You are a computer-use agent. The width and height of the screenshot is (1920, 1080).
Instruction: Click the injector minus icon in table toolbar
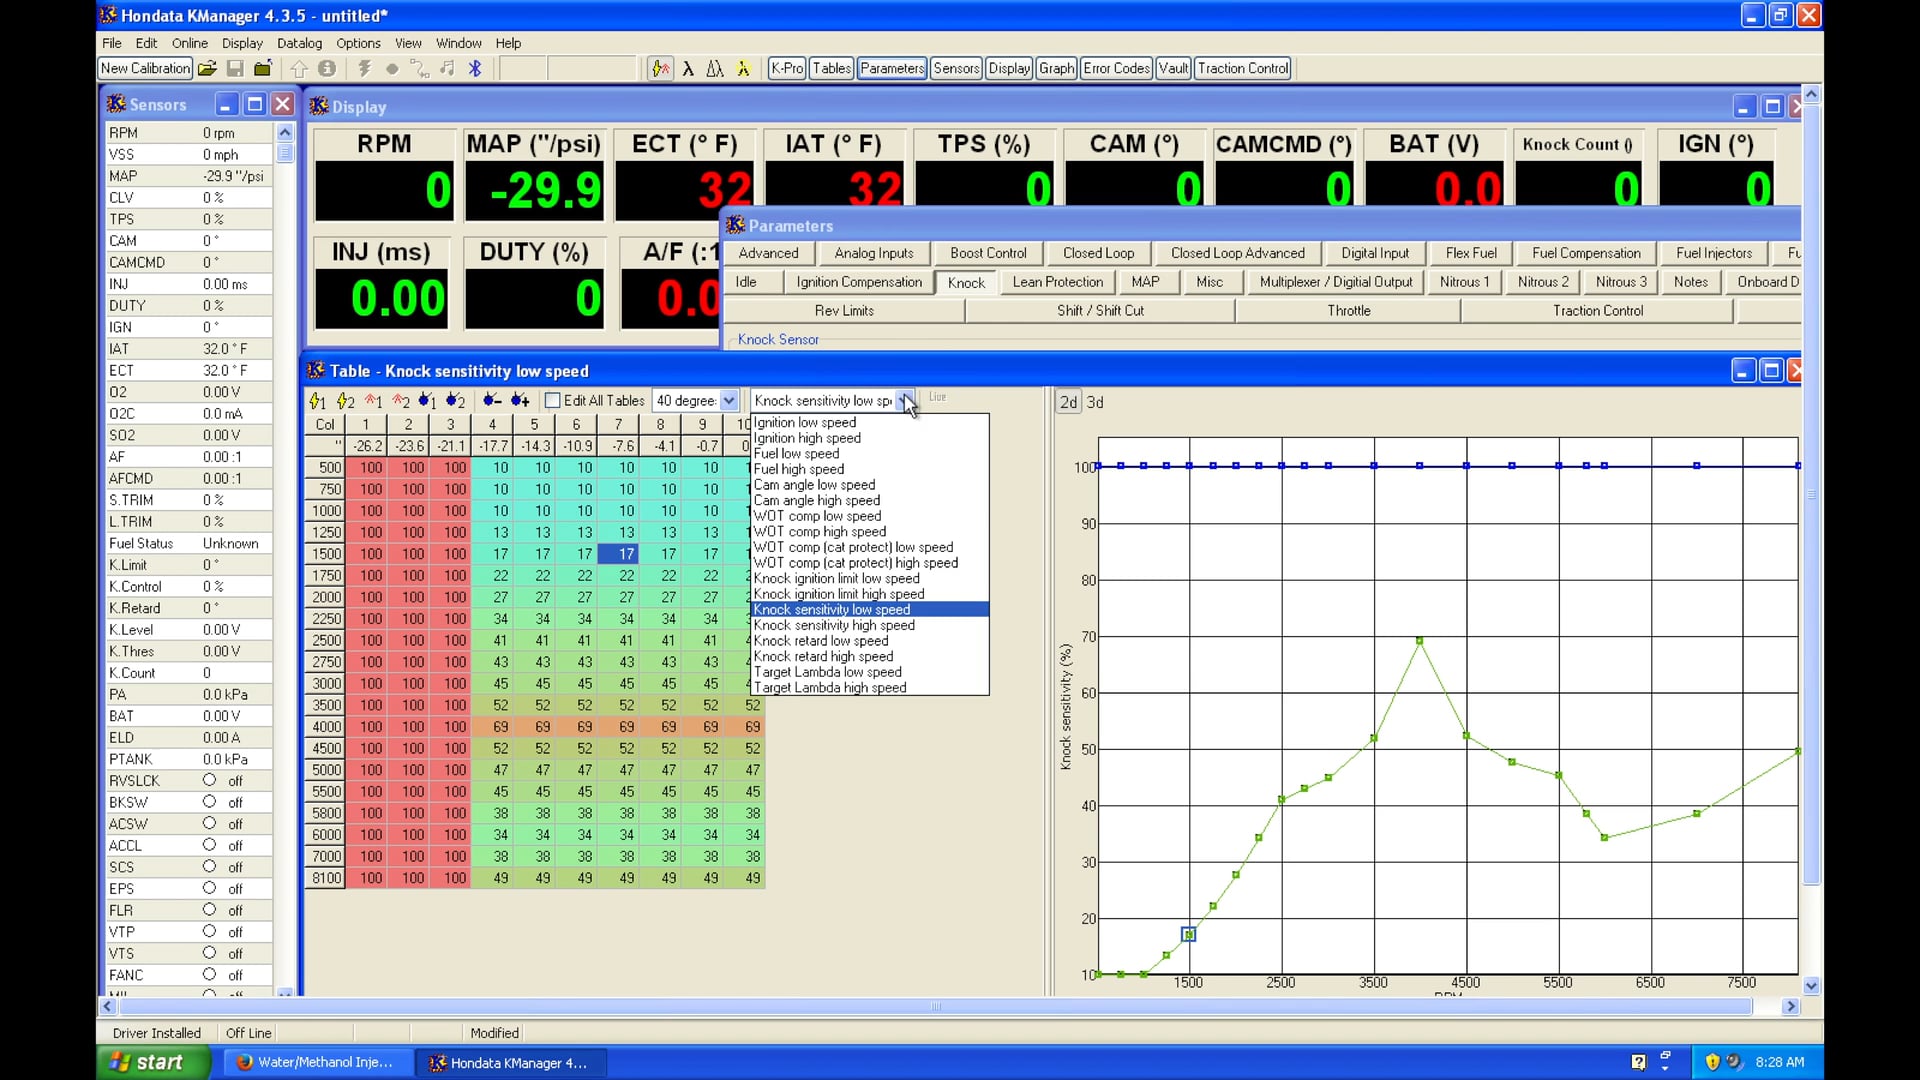tap(492, 400)
